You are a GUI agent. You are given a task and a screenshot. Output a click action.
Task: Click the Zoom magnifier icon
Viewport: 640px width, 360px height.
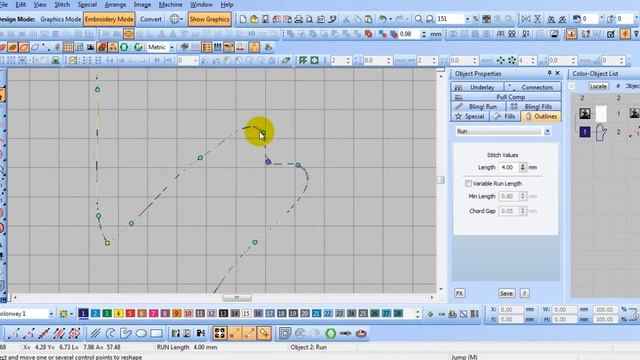(x=419, y=19)
